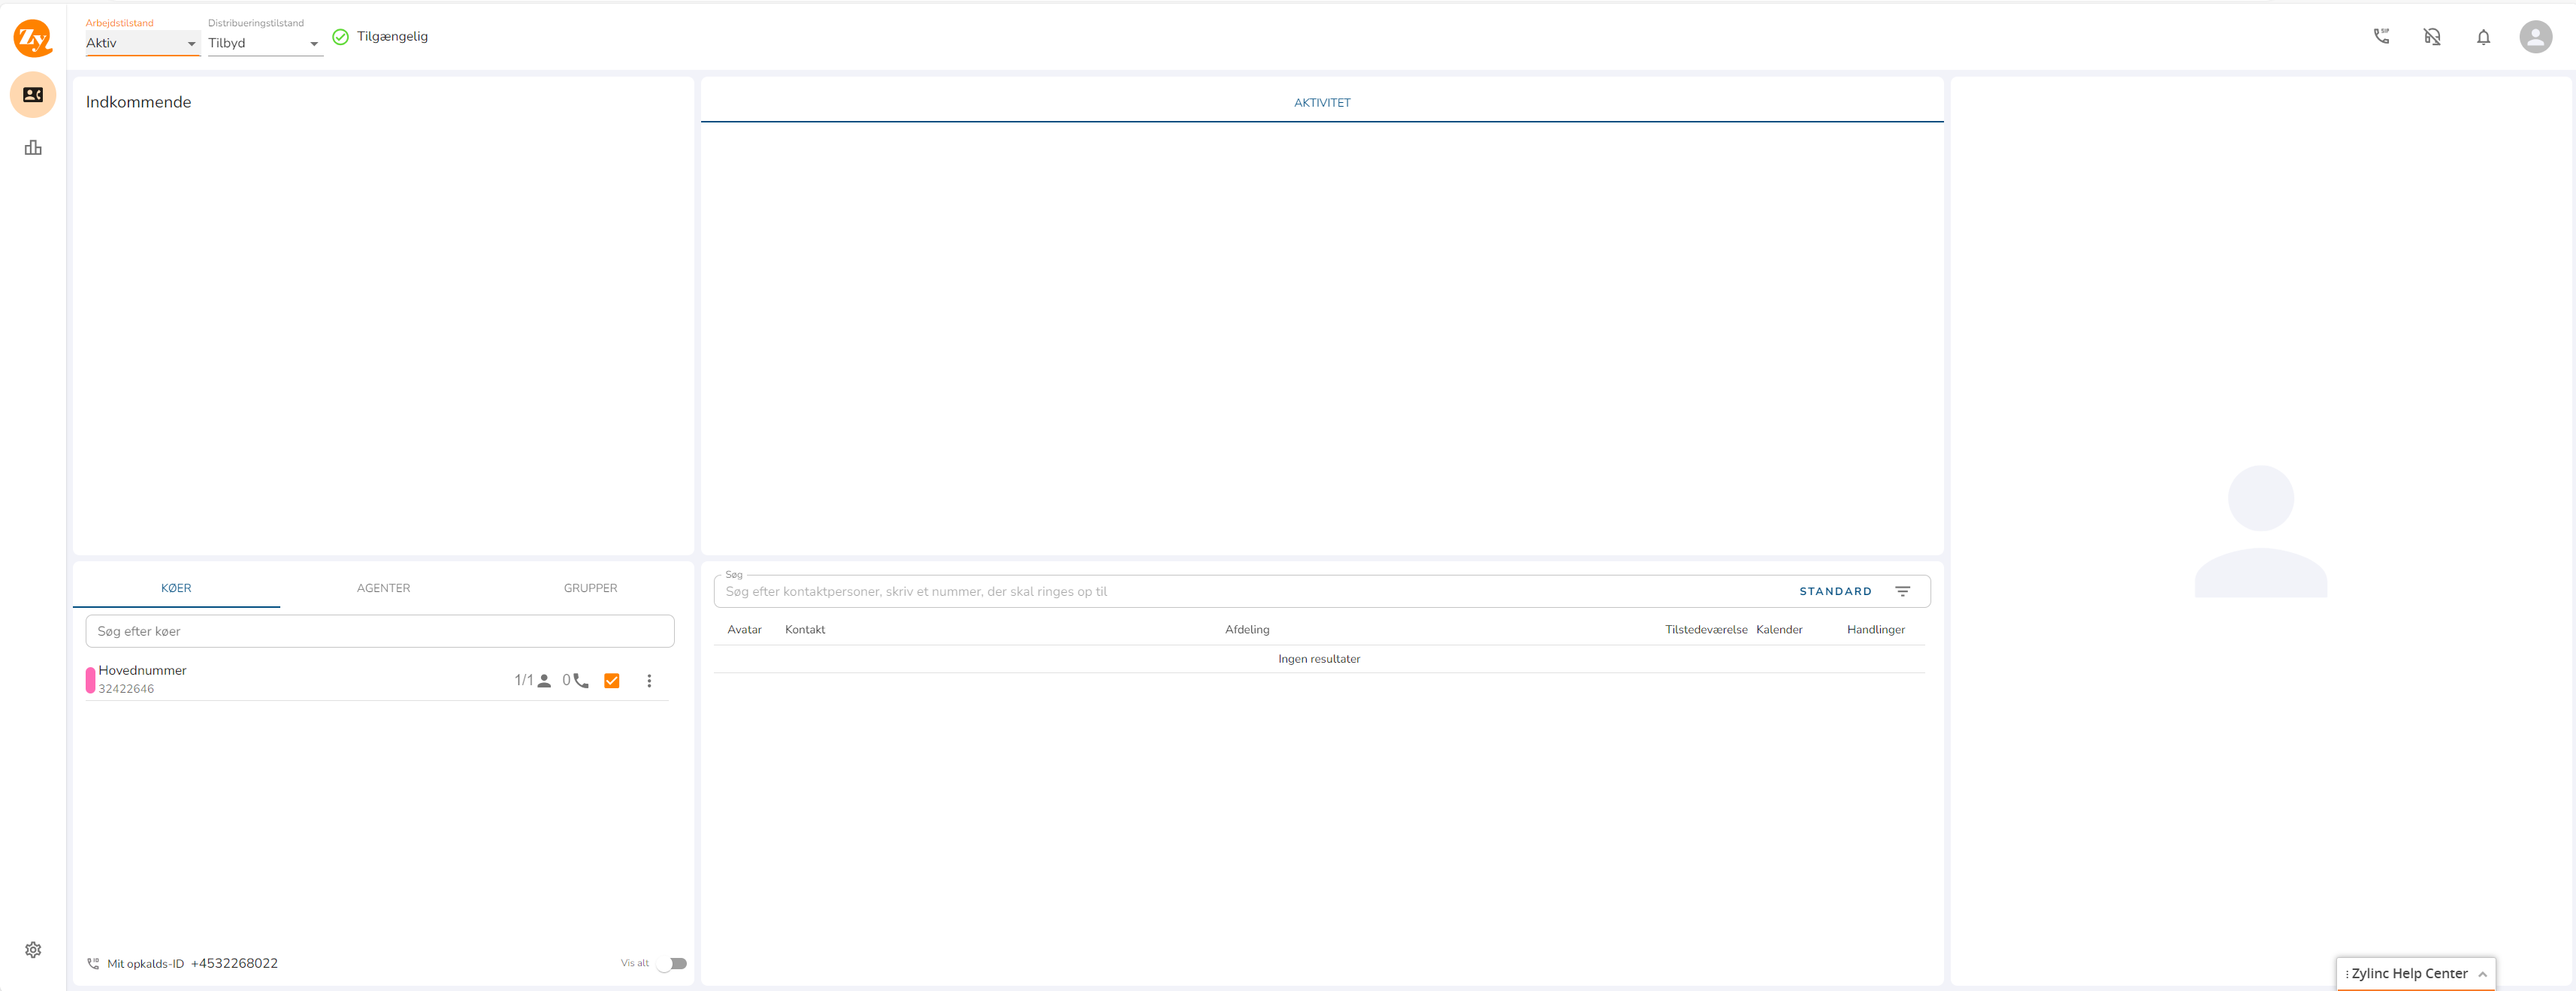The width and height of the screenshot is (2576, 991).
Task: Click the waiting calls phone icon for Hovednummer
Action: (581, 681)
